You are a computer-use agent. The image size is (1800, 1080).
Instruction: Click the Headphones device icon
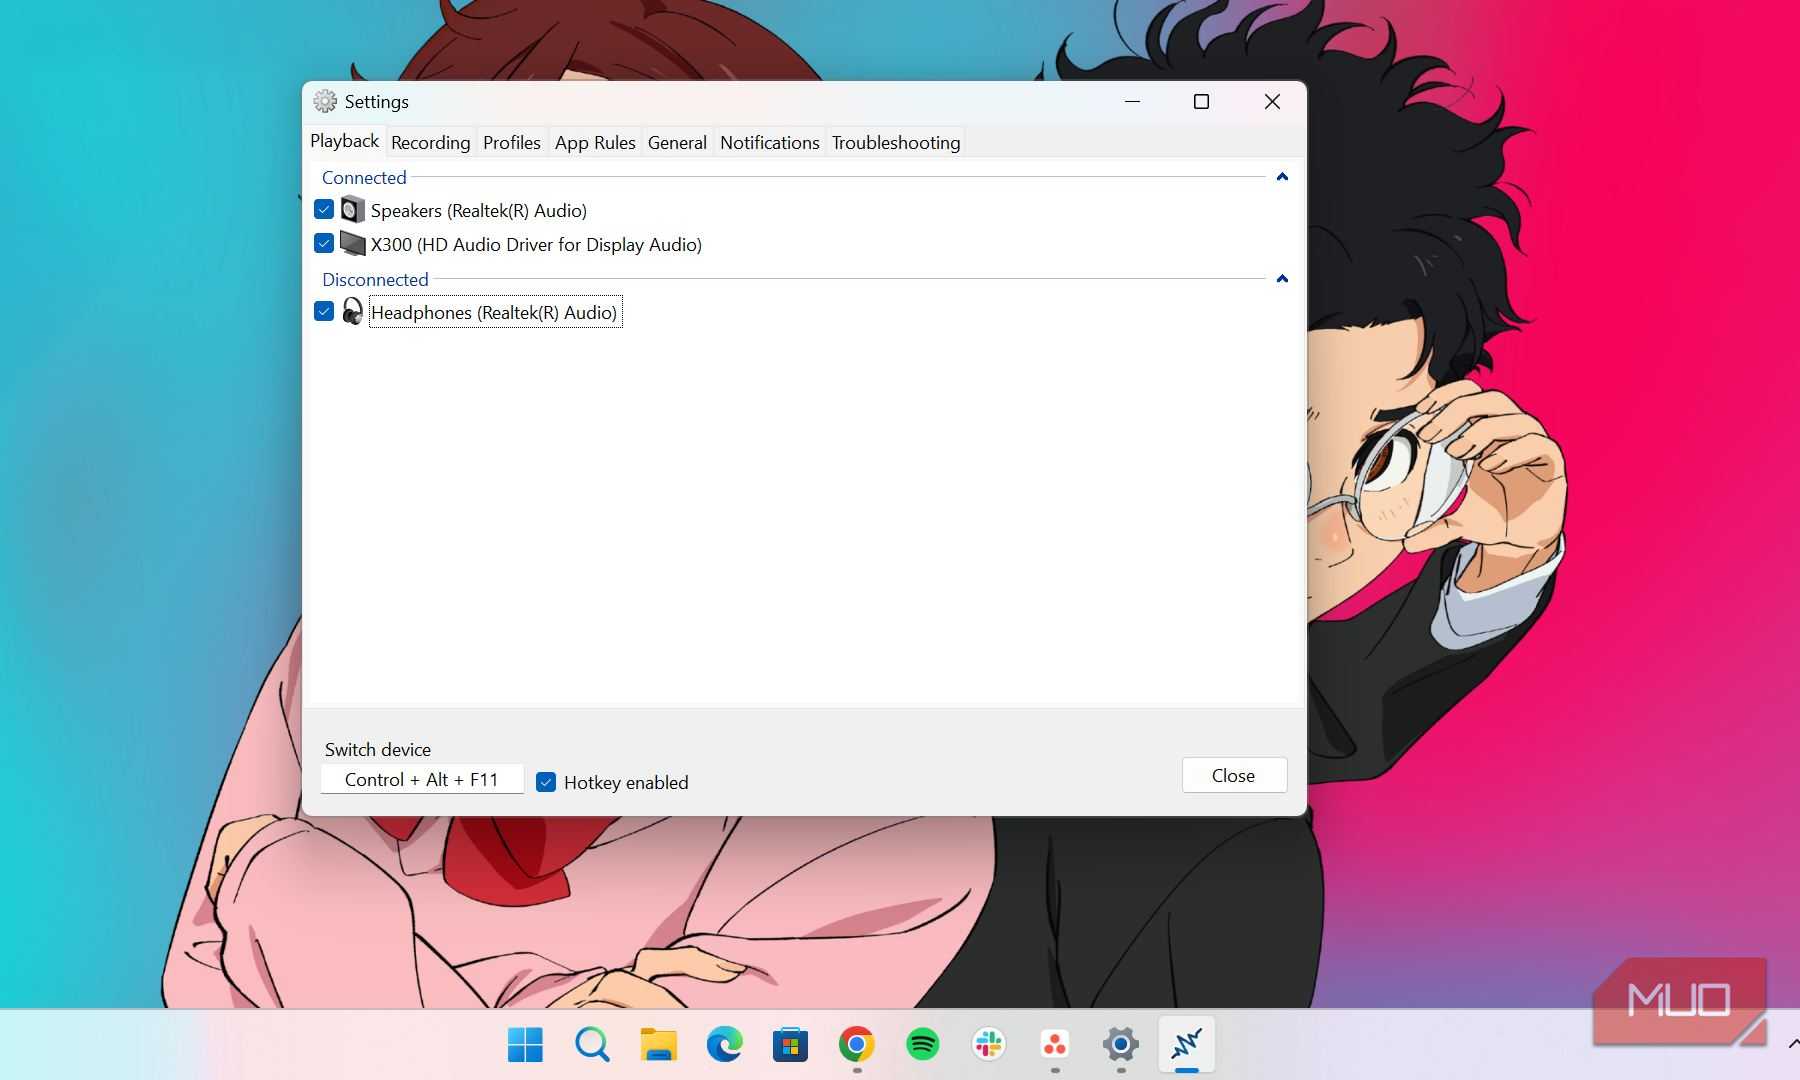pos(352,312)
